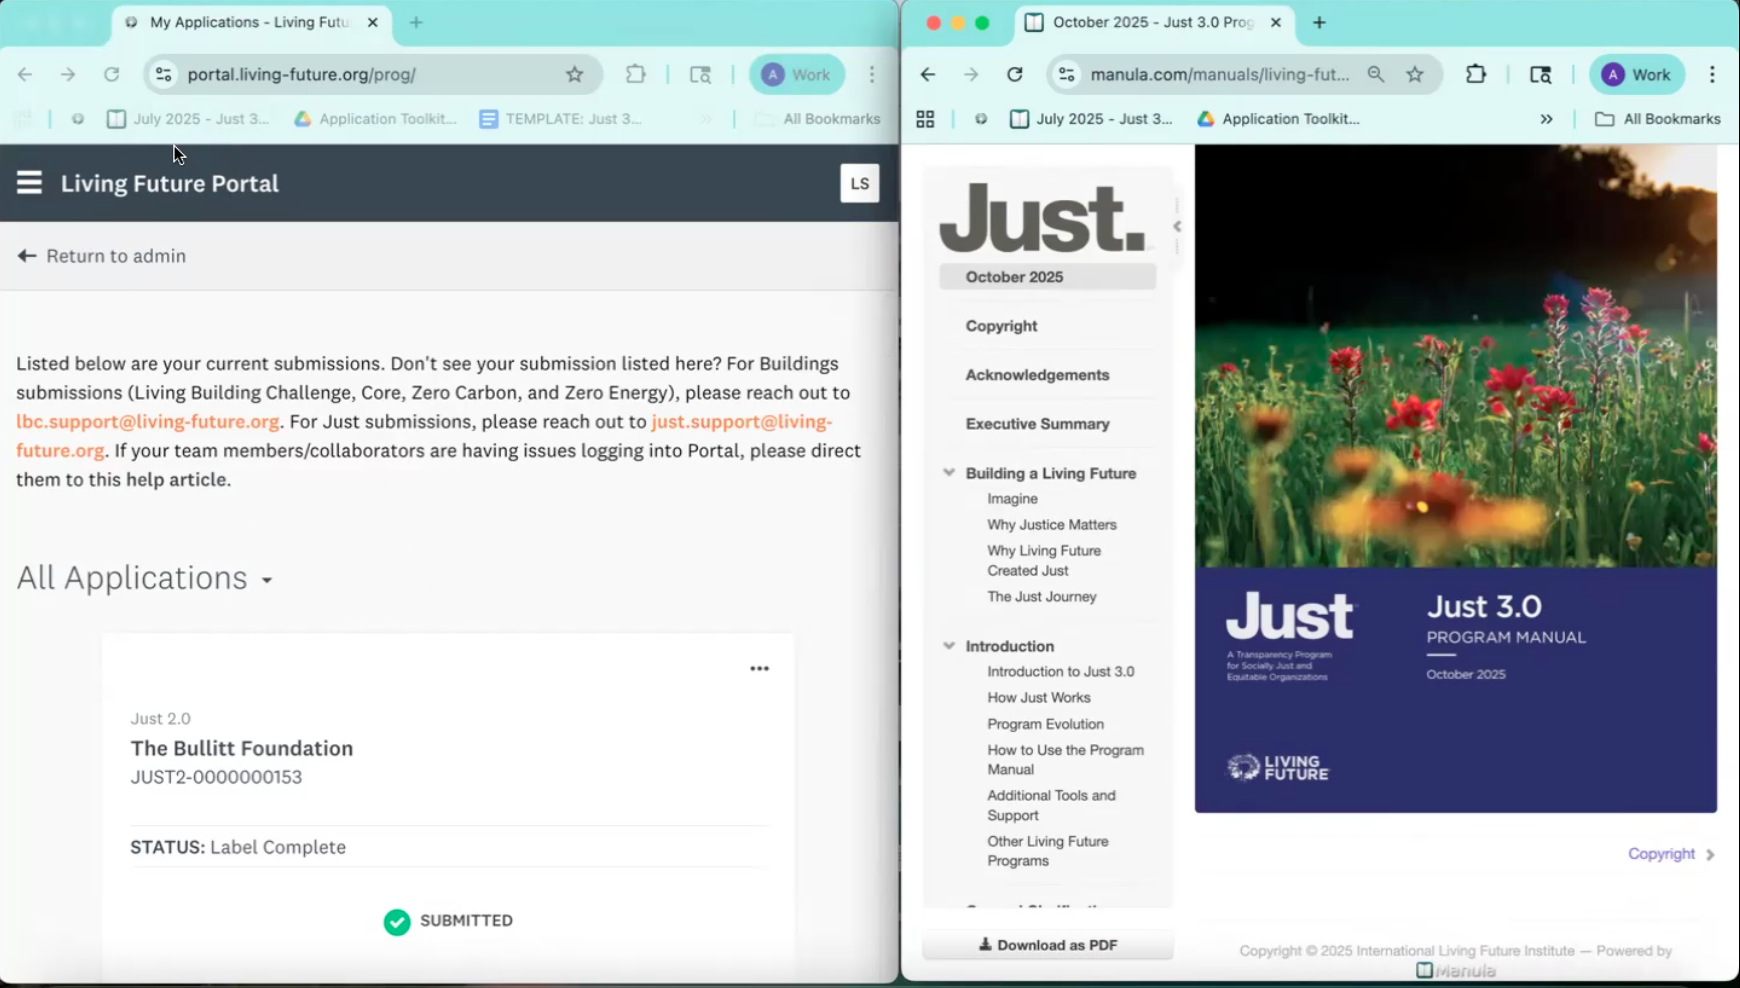1740x988 pixels.
Task: Open the apps grid in manula bookmarks bar
Action: coord(925,119)
